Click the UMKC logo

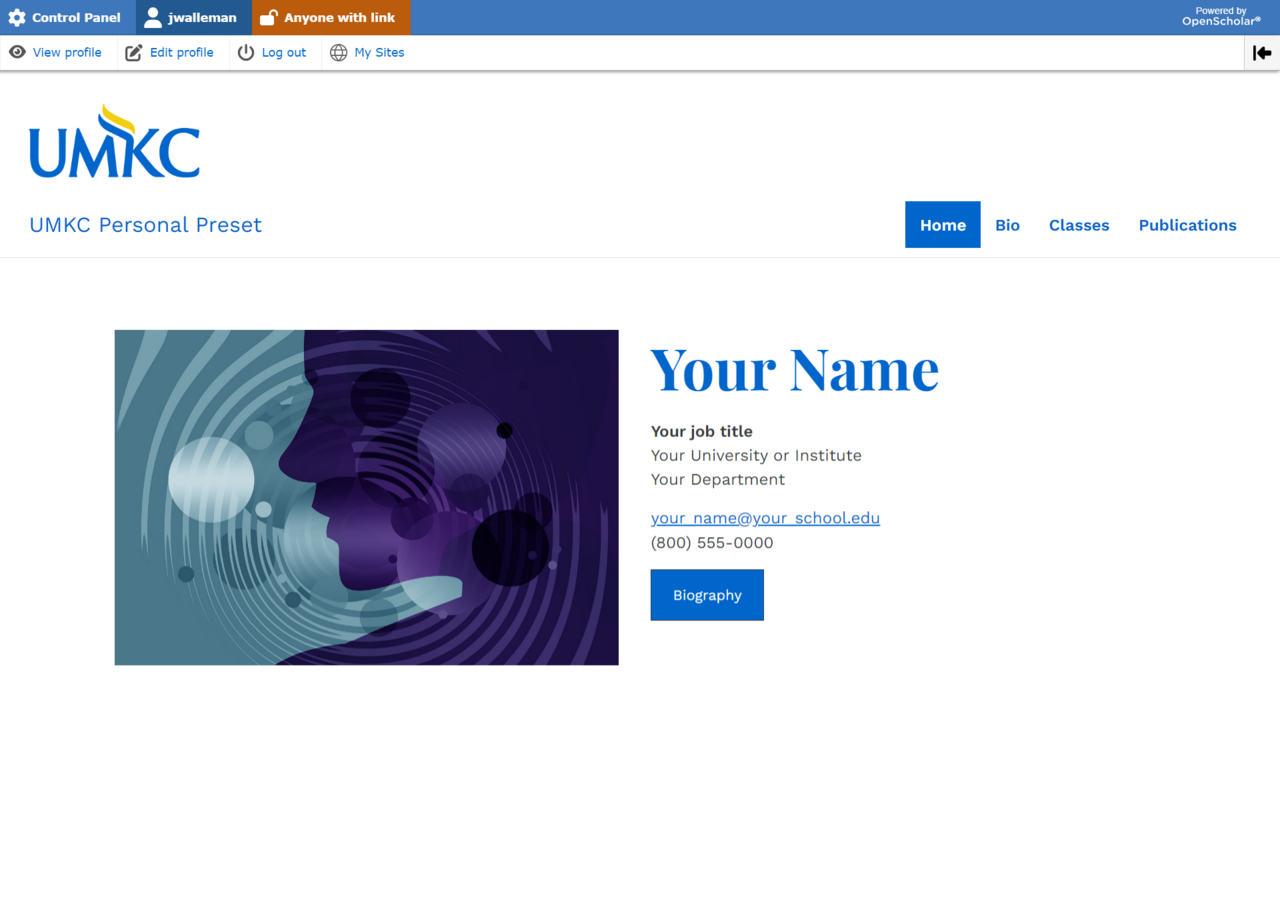point(115,142)
